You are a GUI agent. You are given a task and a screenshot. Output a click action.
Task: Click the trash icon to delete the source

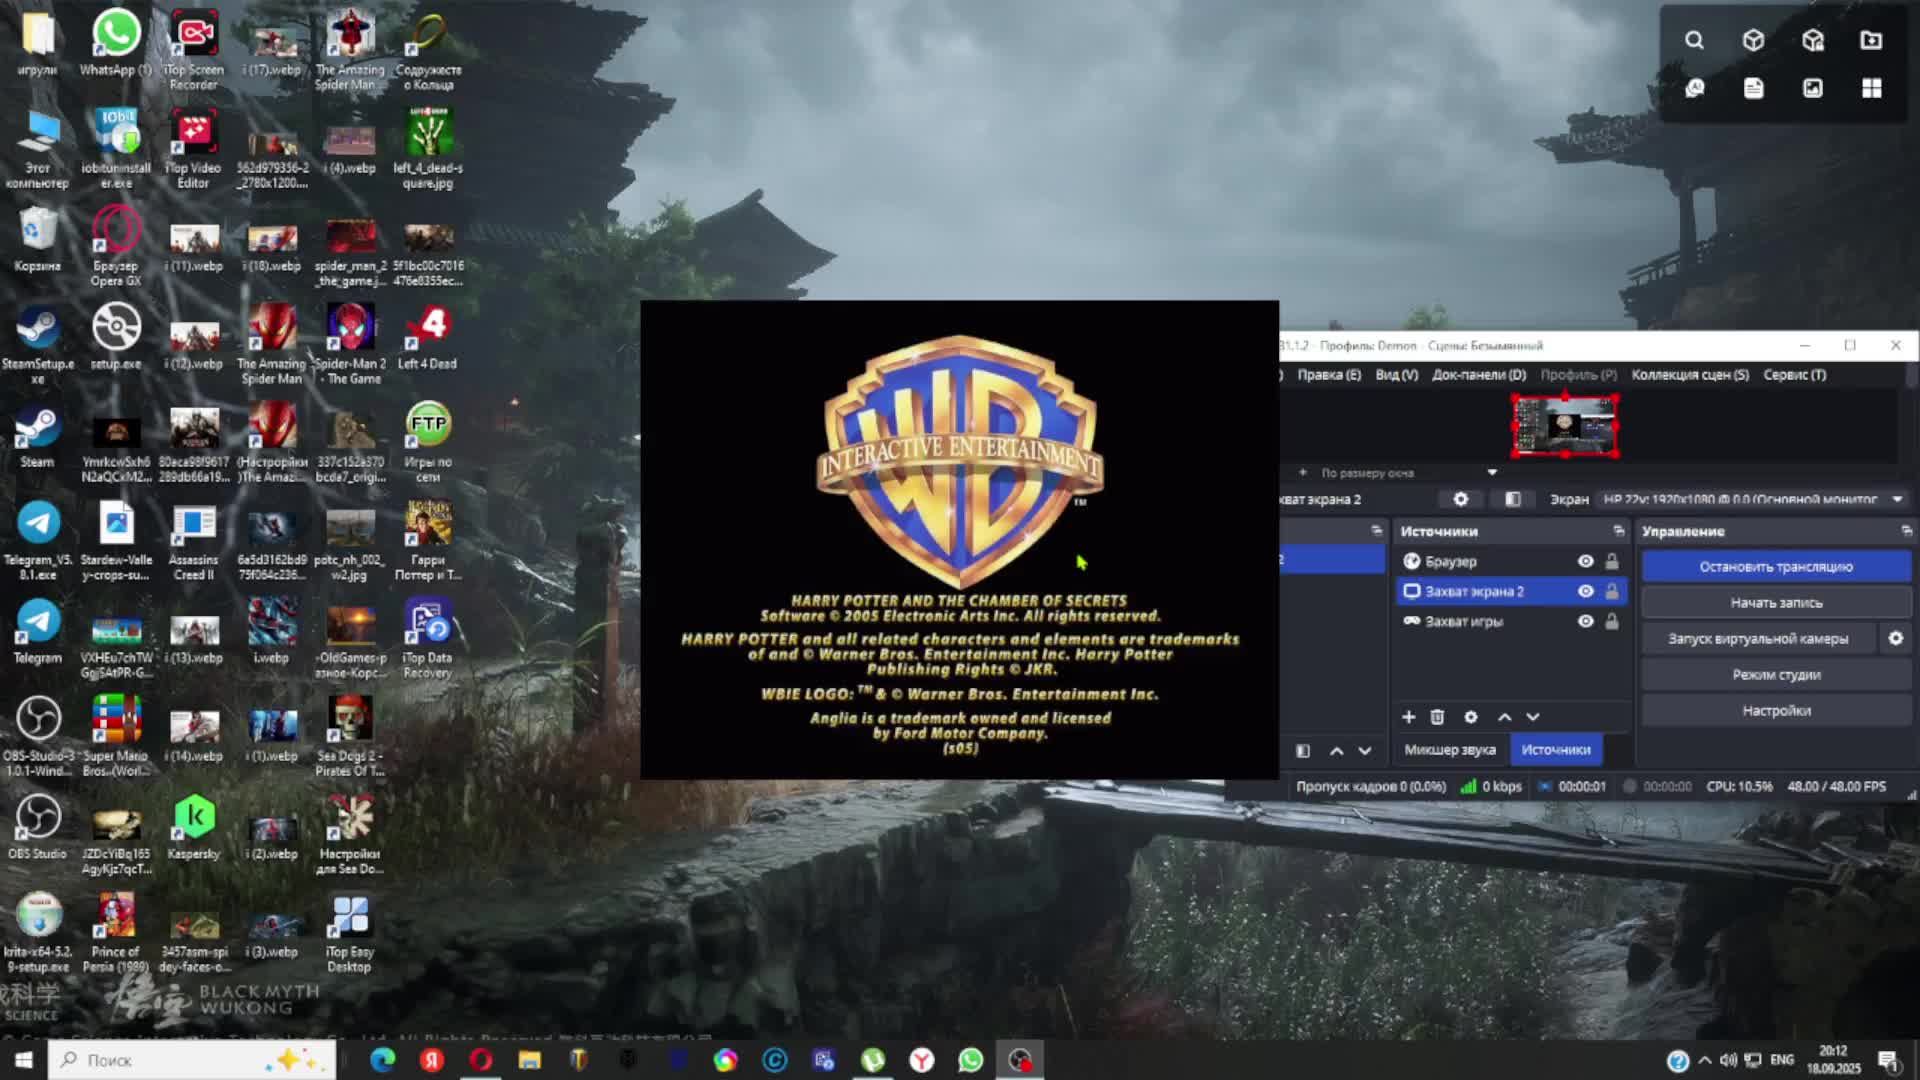(1438, 717)
